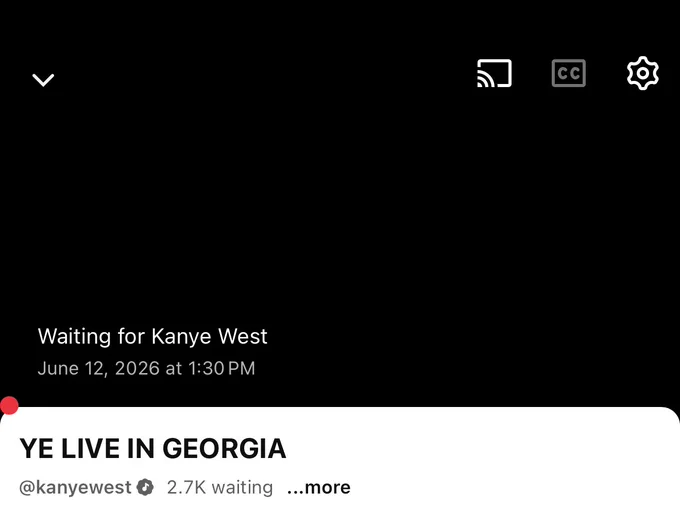Click the gear icon for quality options
The height and width of the screenshot is (509, 680).
(643, 73)
